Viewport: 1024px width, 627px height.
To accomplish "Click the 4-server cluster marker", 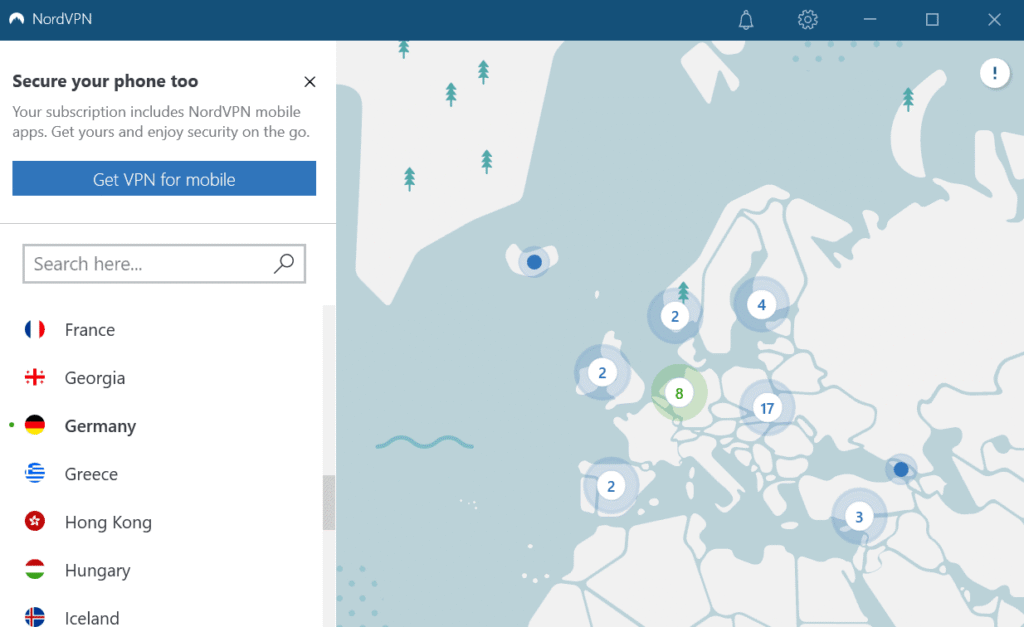I will tap(761, 304).
